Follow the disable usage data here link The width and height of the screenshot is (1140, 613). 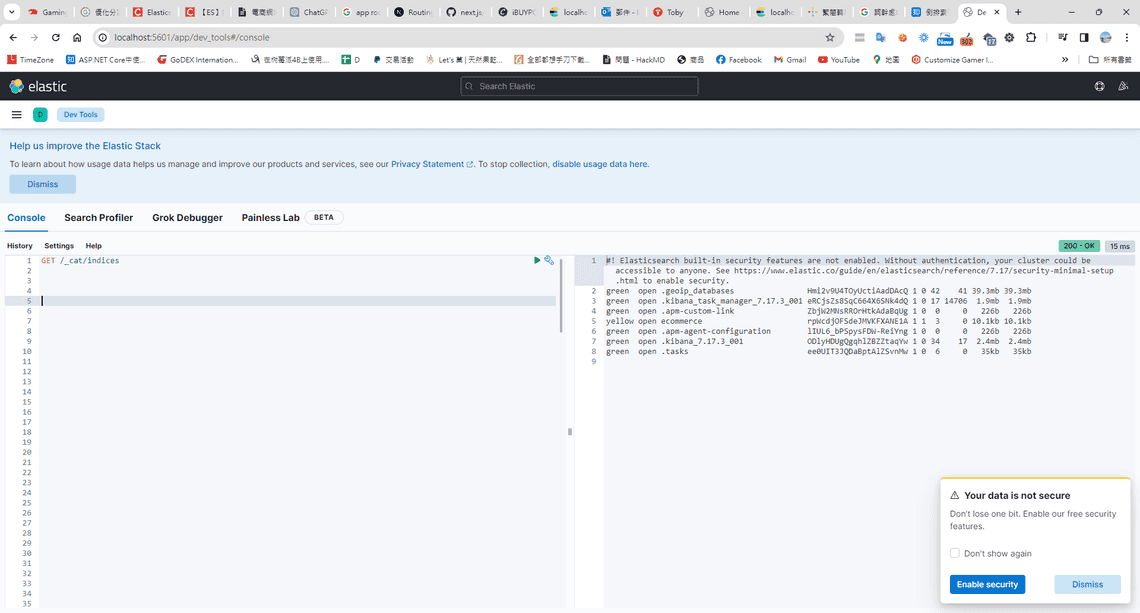[600, 164]
